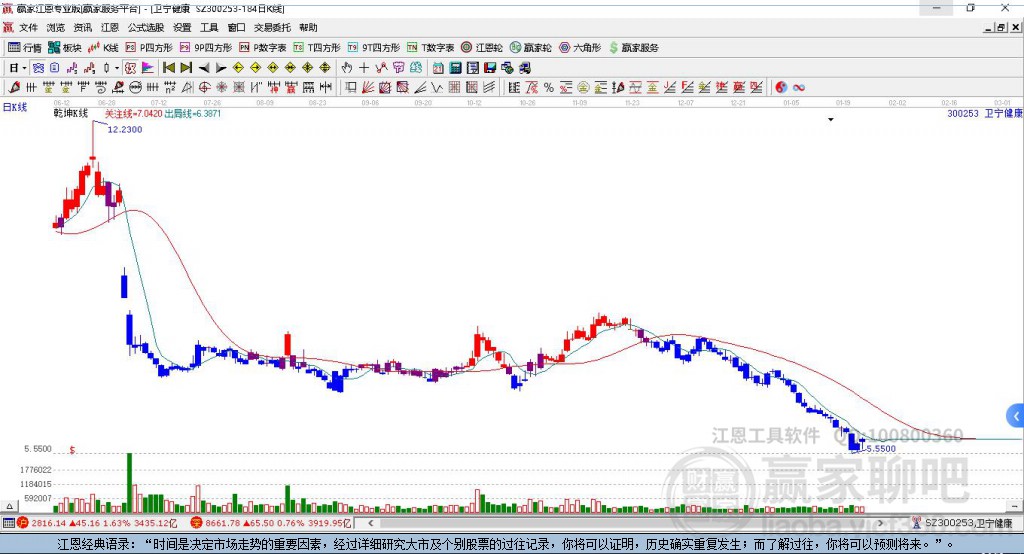Click the 乾坤K线 indicator label

[71, 113]
